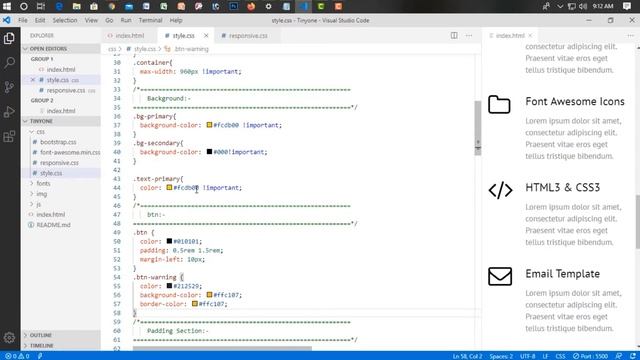Switch to index.html editor tab

129,36
